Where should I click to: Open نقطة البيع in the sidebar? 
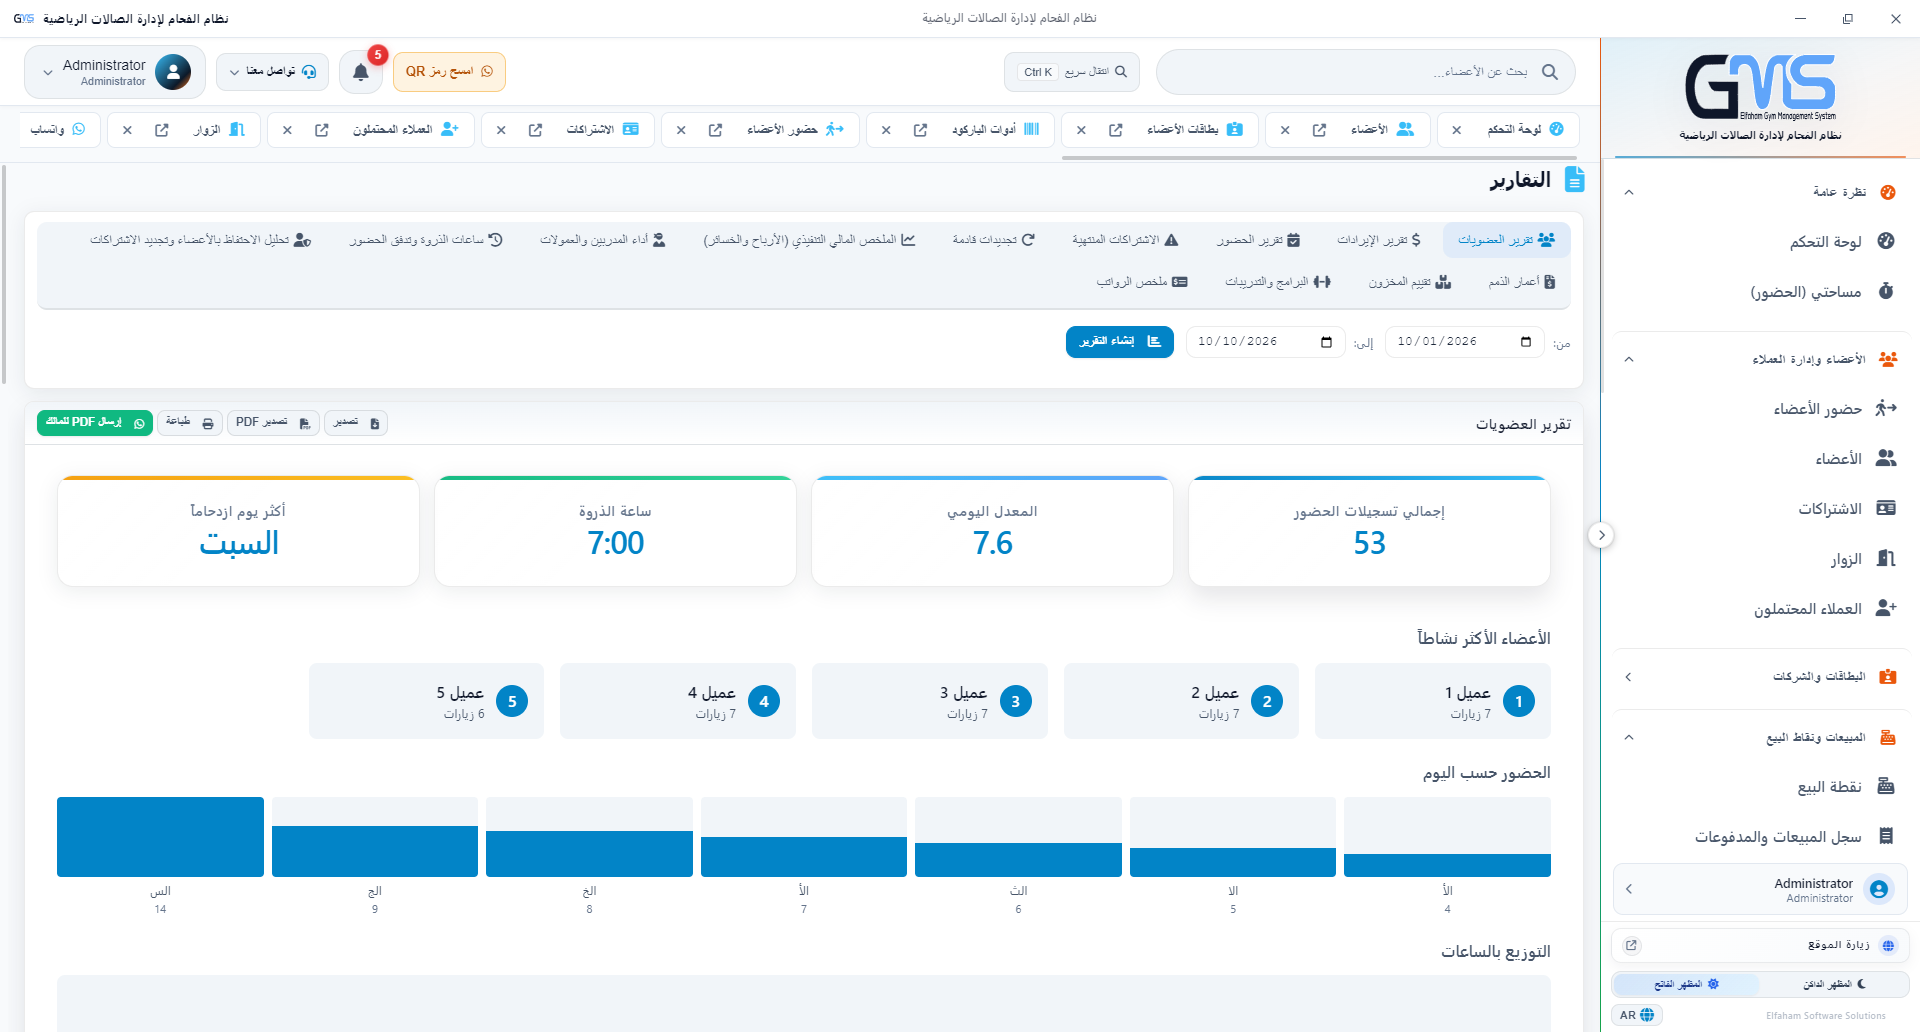click(1762, 786)
